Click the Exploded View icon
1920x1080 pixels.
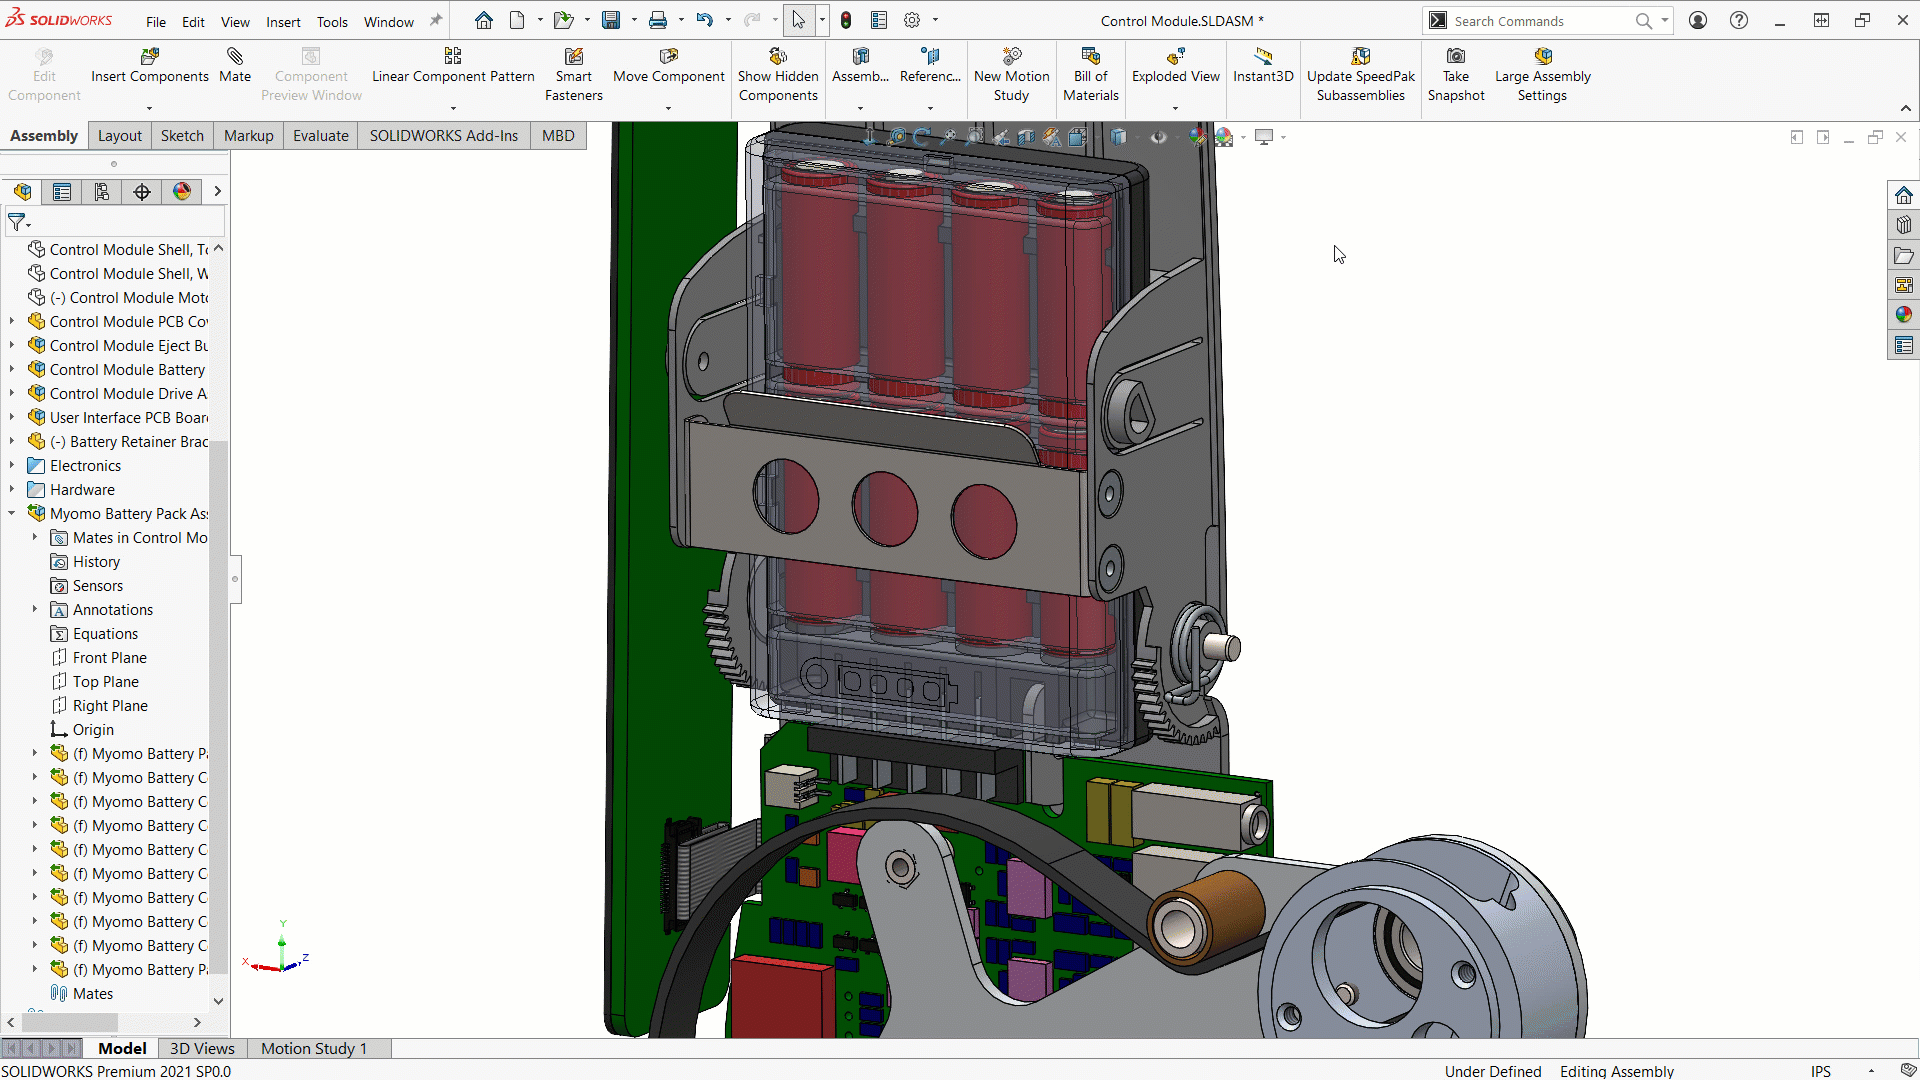[1175, 65]
